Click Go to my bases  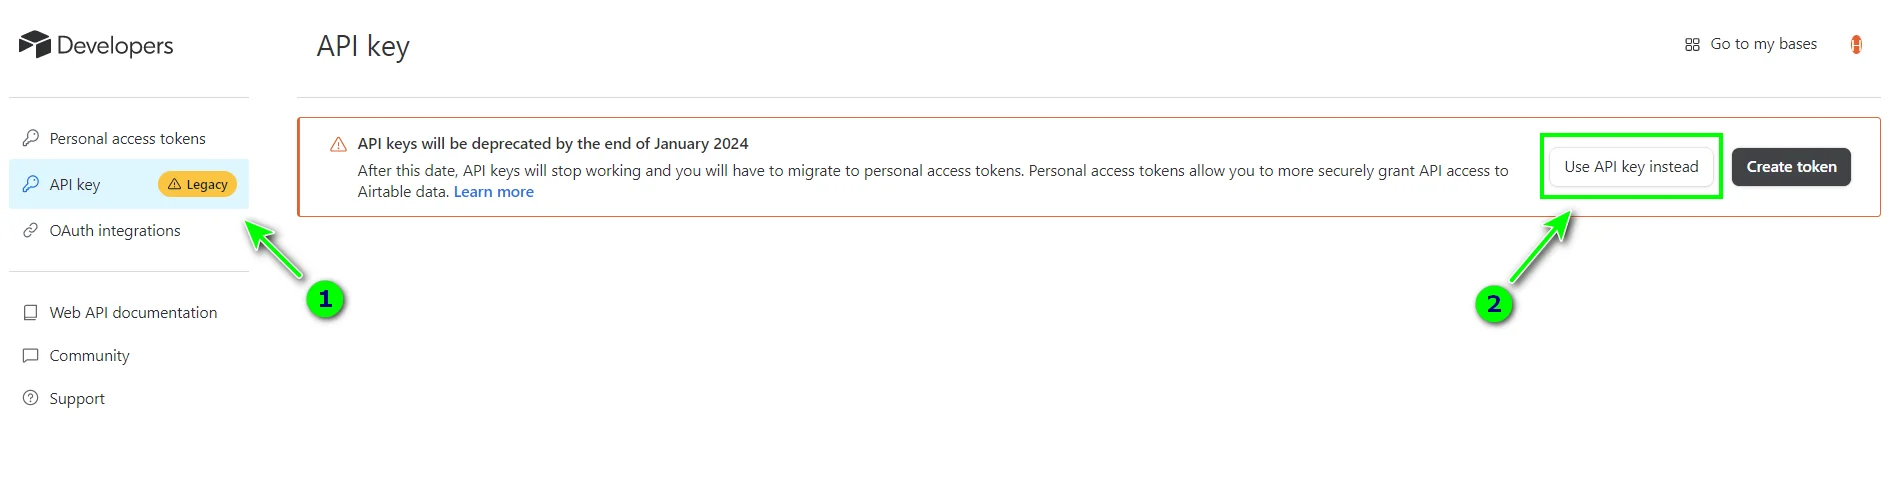click(x=1763, y=44)
